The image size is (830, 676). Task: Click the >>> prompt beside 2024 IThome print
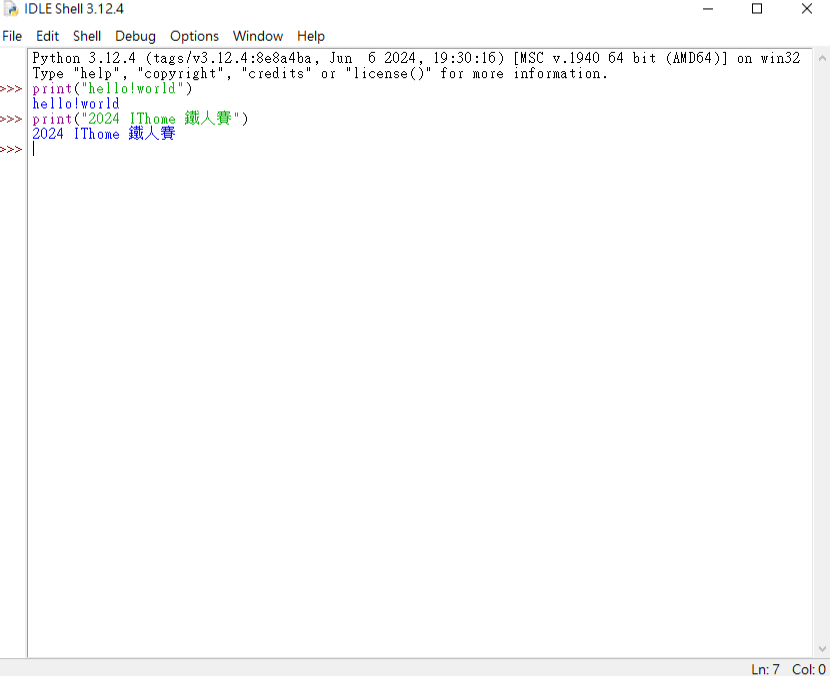(x=11, y=119)
